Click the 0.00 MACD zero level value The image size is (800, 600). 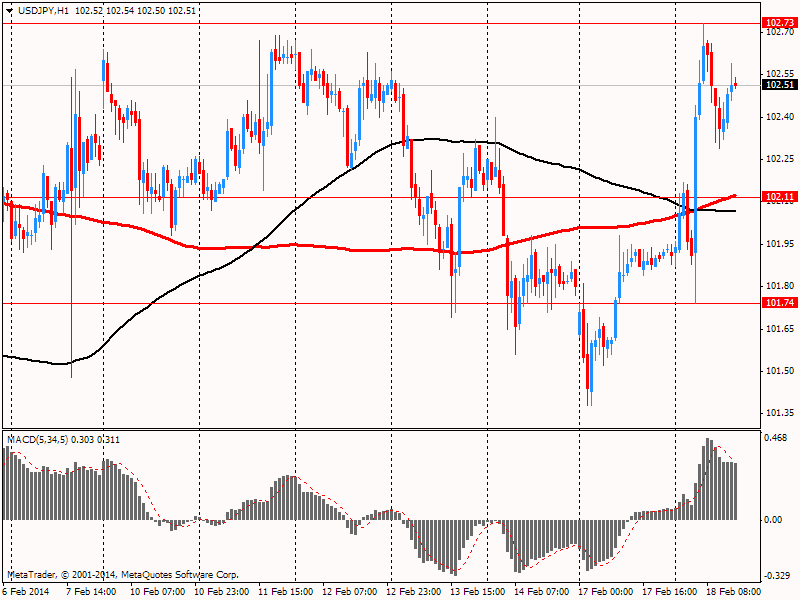[x=773, y=519]
